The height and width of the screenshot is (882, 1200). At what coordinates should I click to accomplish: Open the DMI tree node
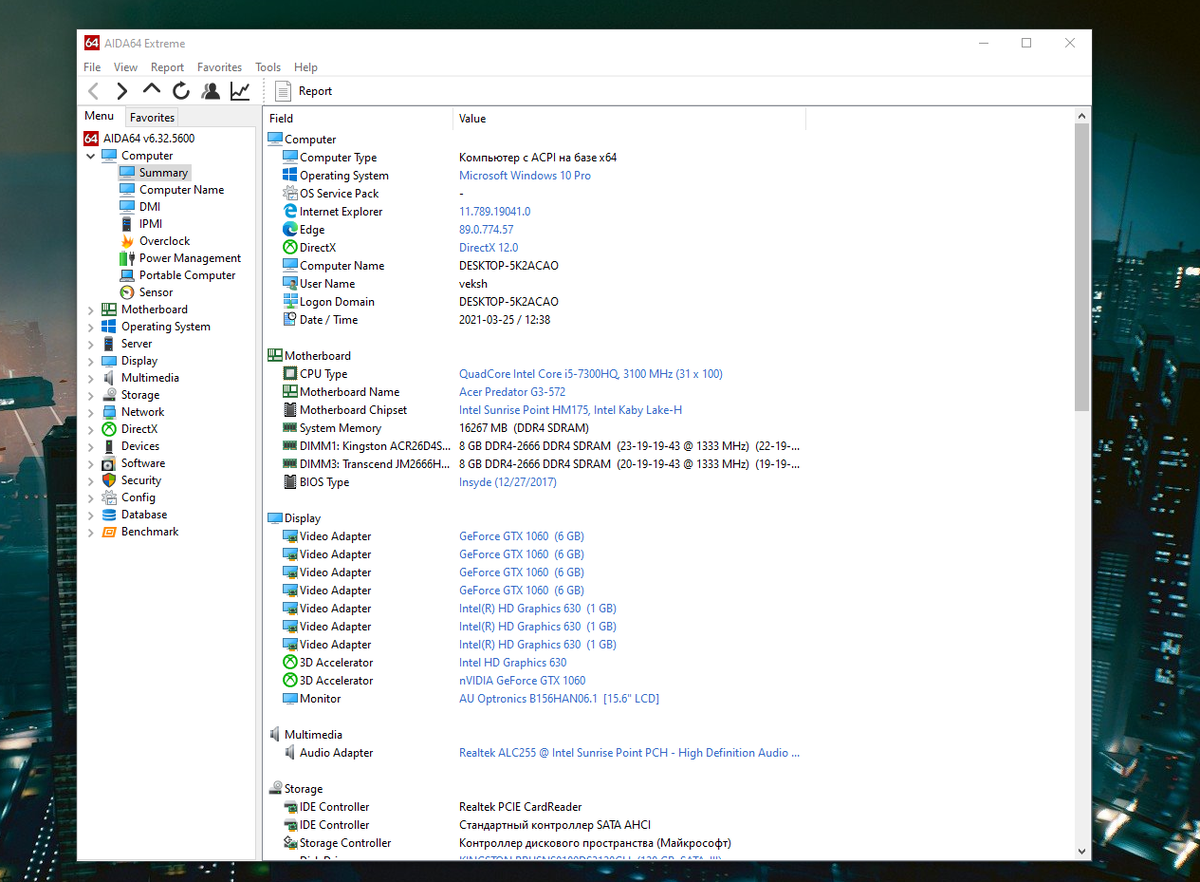point(149,206)
